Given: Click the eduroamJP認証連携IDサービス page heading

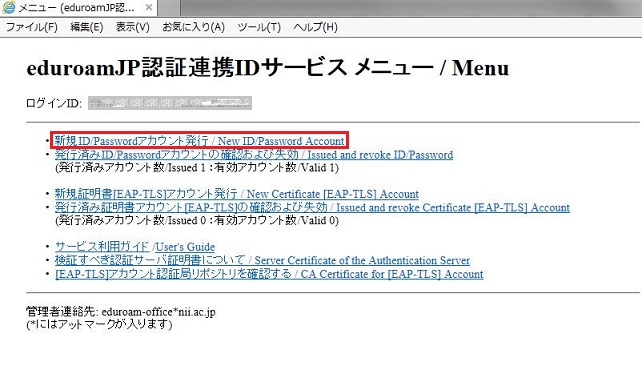Looking at the screenshot, I should pos(267,68).
